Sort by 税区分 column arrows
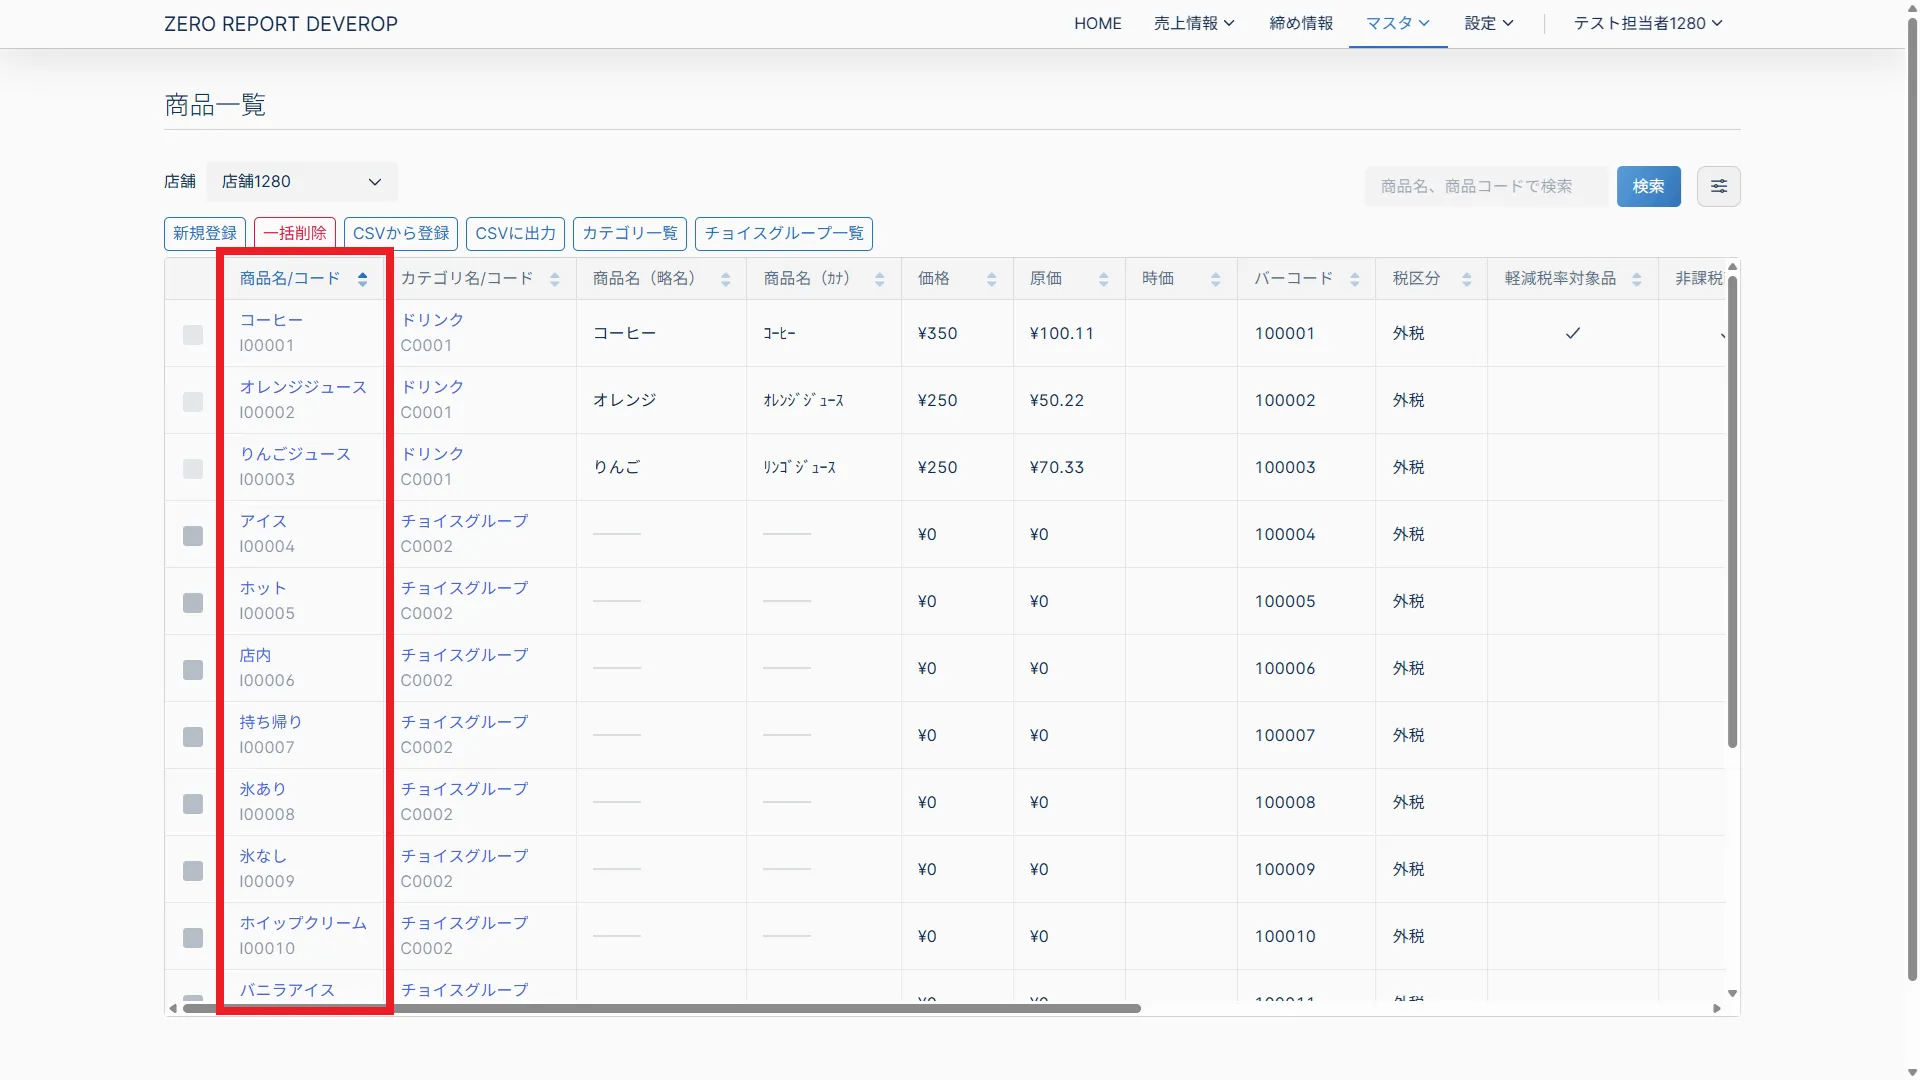 [x=1466, y=279]
